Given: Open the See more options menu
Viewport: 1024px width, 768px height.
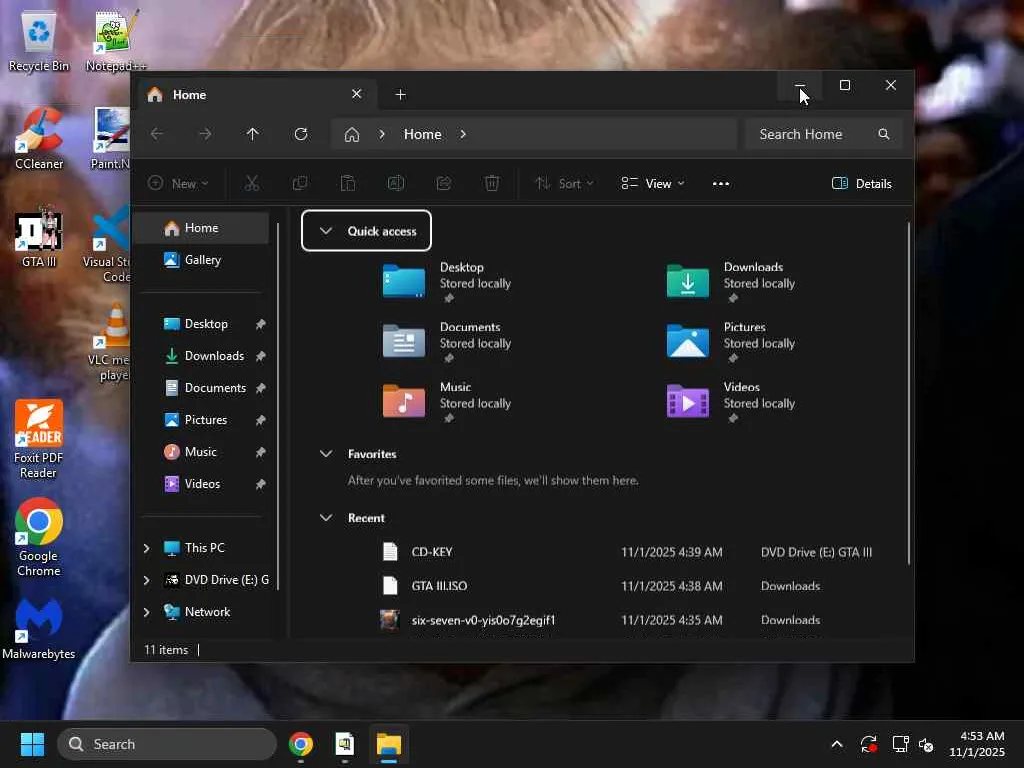Looking at the screenshot, I should pos(721,183).
